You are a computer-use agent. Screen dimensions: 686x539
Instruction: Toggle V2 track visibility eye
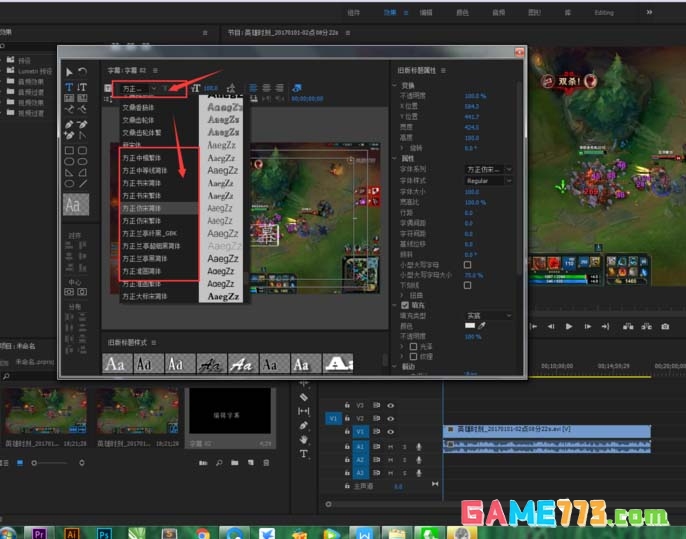(x=390, y=419)
